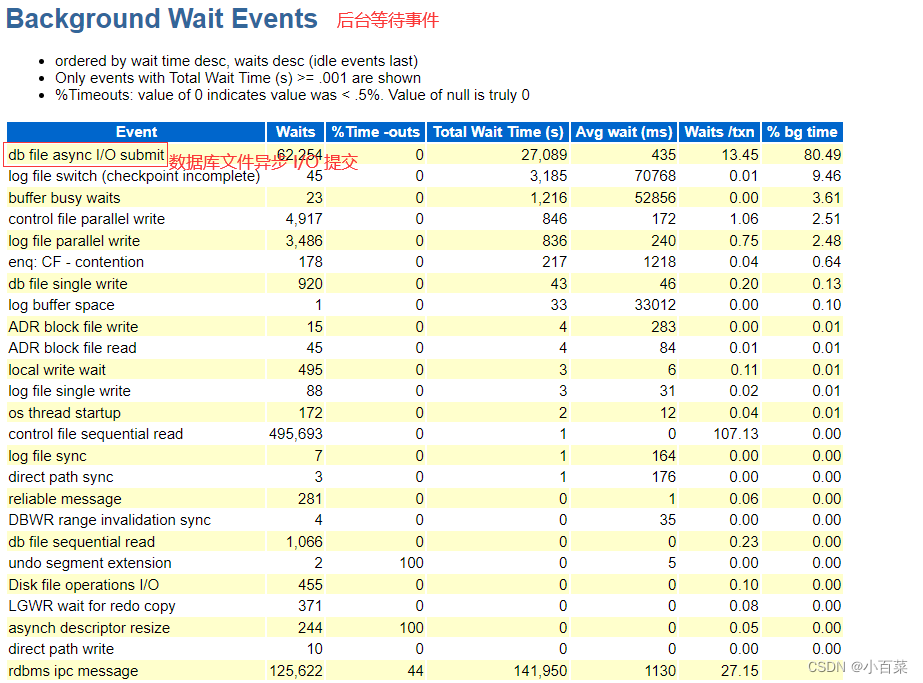Select the '%Timeouts: value of 0' note
This screenshot has height=683, width=923.
pos(292,95)
